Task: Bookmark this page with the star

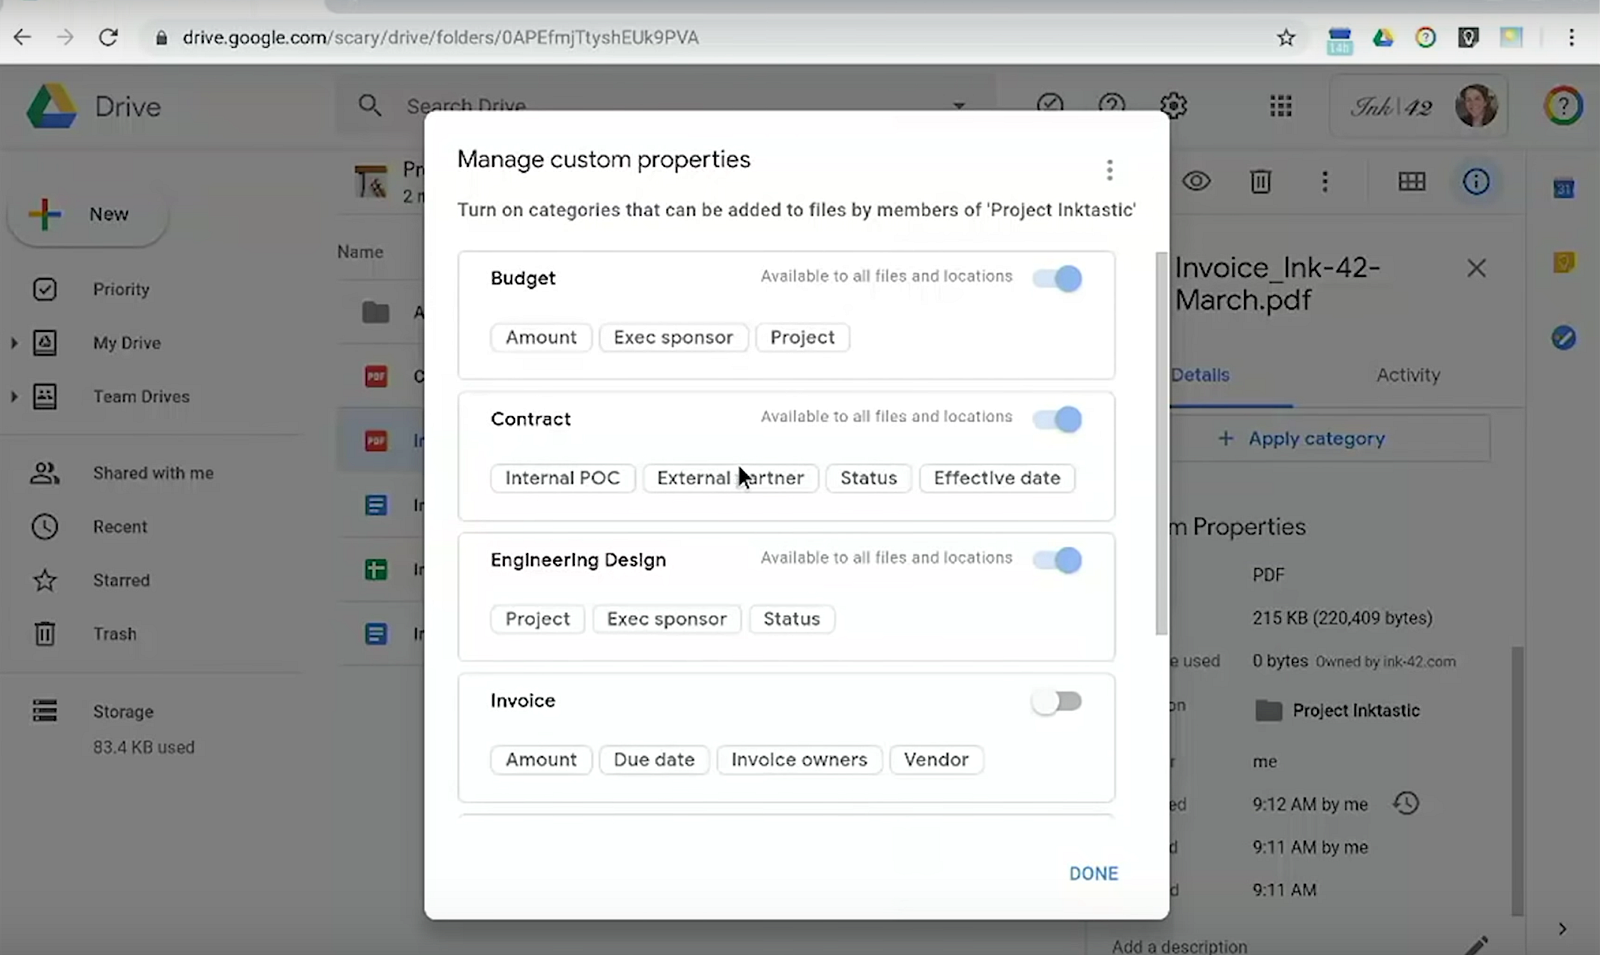Action: (x=1286, y=38)
